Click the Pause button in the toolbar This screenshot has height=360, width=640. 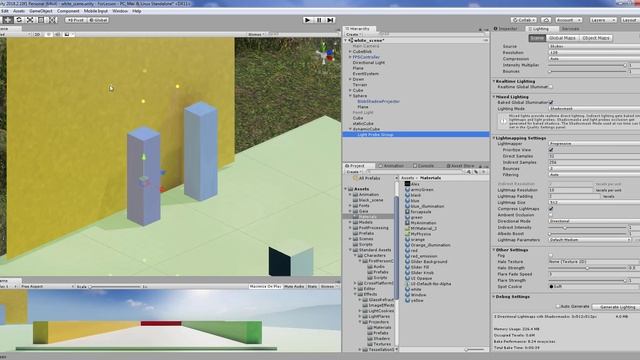coord(319,20)
